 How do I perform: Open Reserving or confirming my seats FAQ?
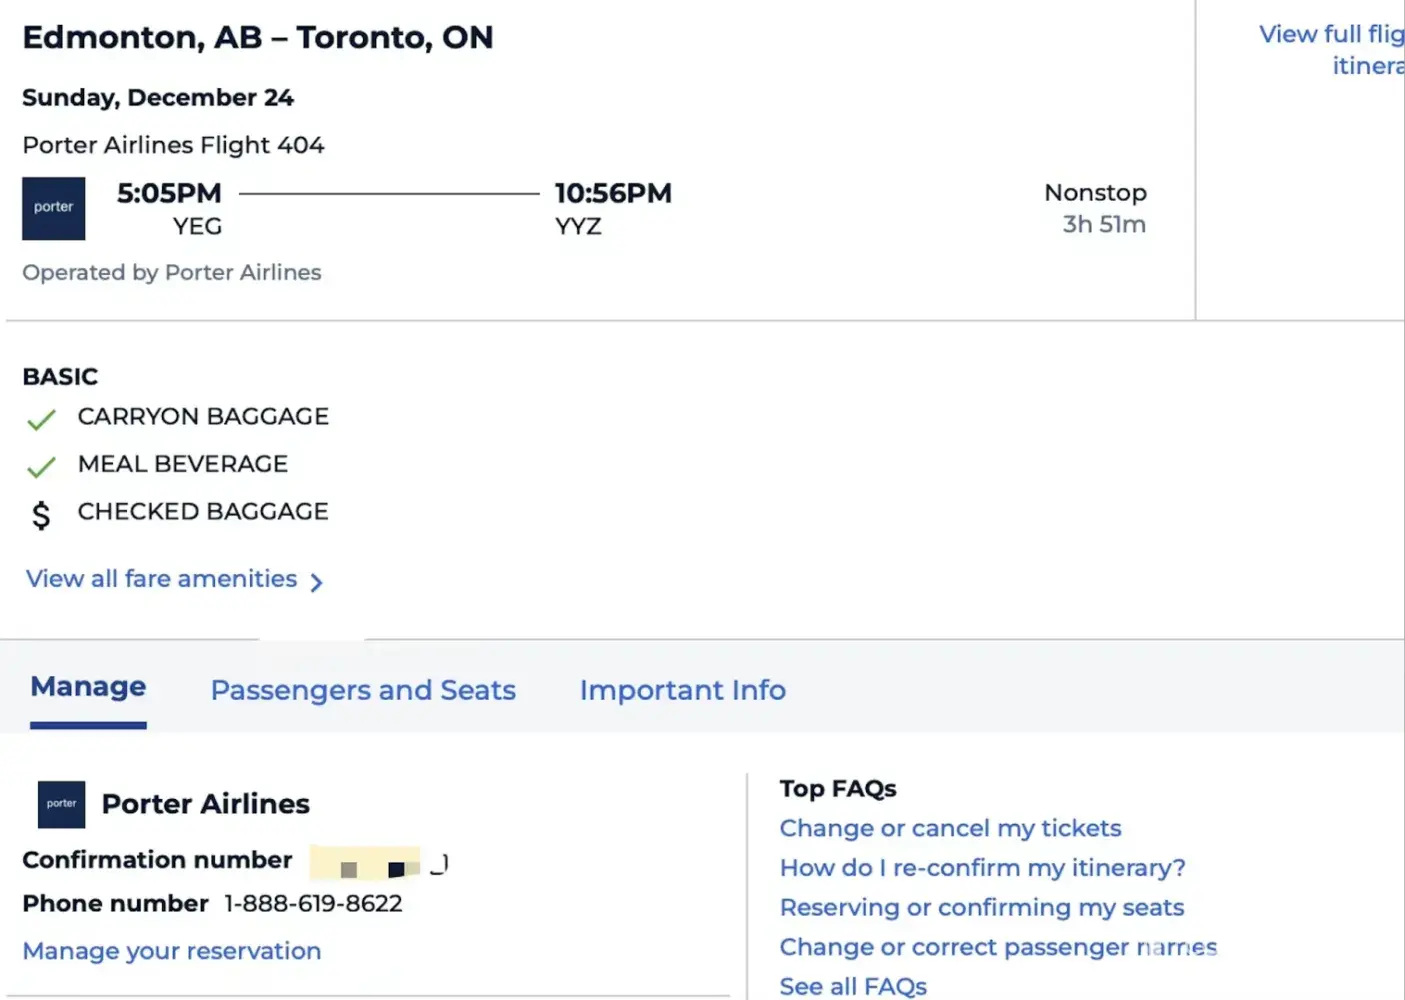click(981, 907)
